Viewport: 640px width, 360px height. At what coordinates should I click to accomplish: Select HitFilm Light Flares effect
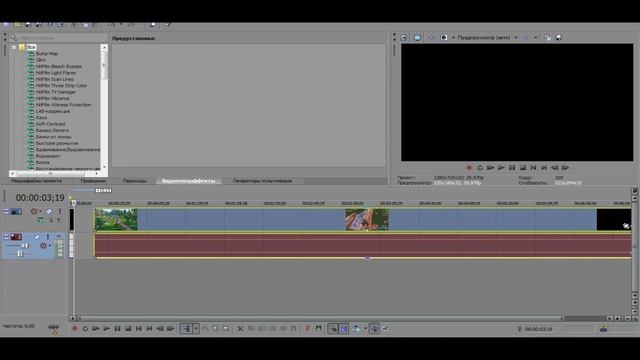tap(56, 73)
